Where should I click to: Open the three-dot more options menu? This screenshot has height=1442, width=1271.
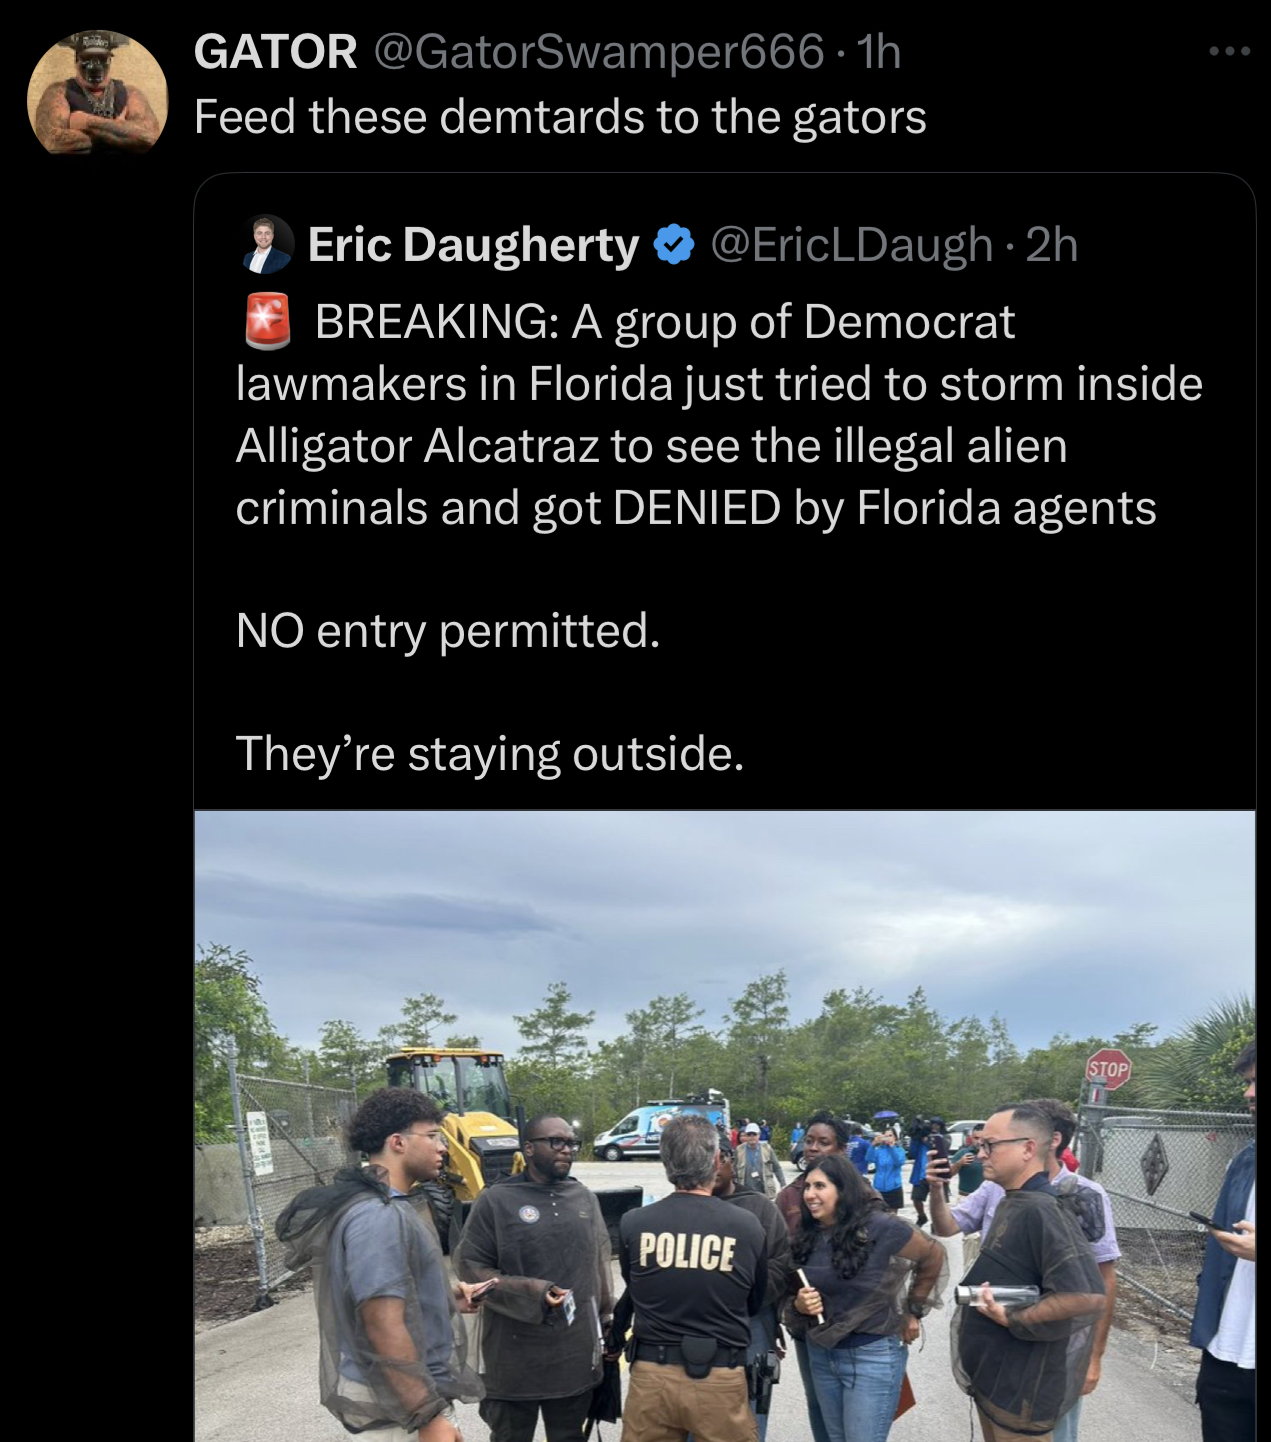click(x=1228, y=51)
